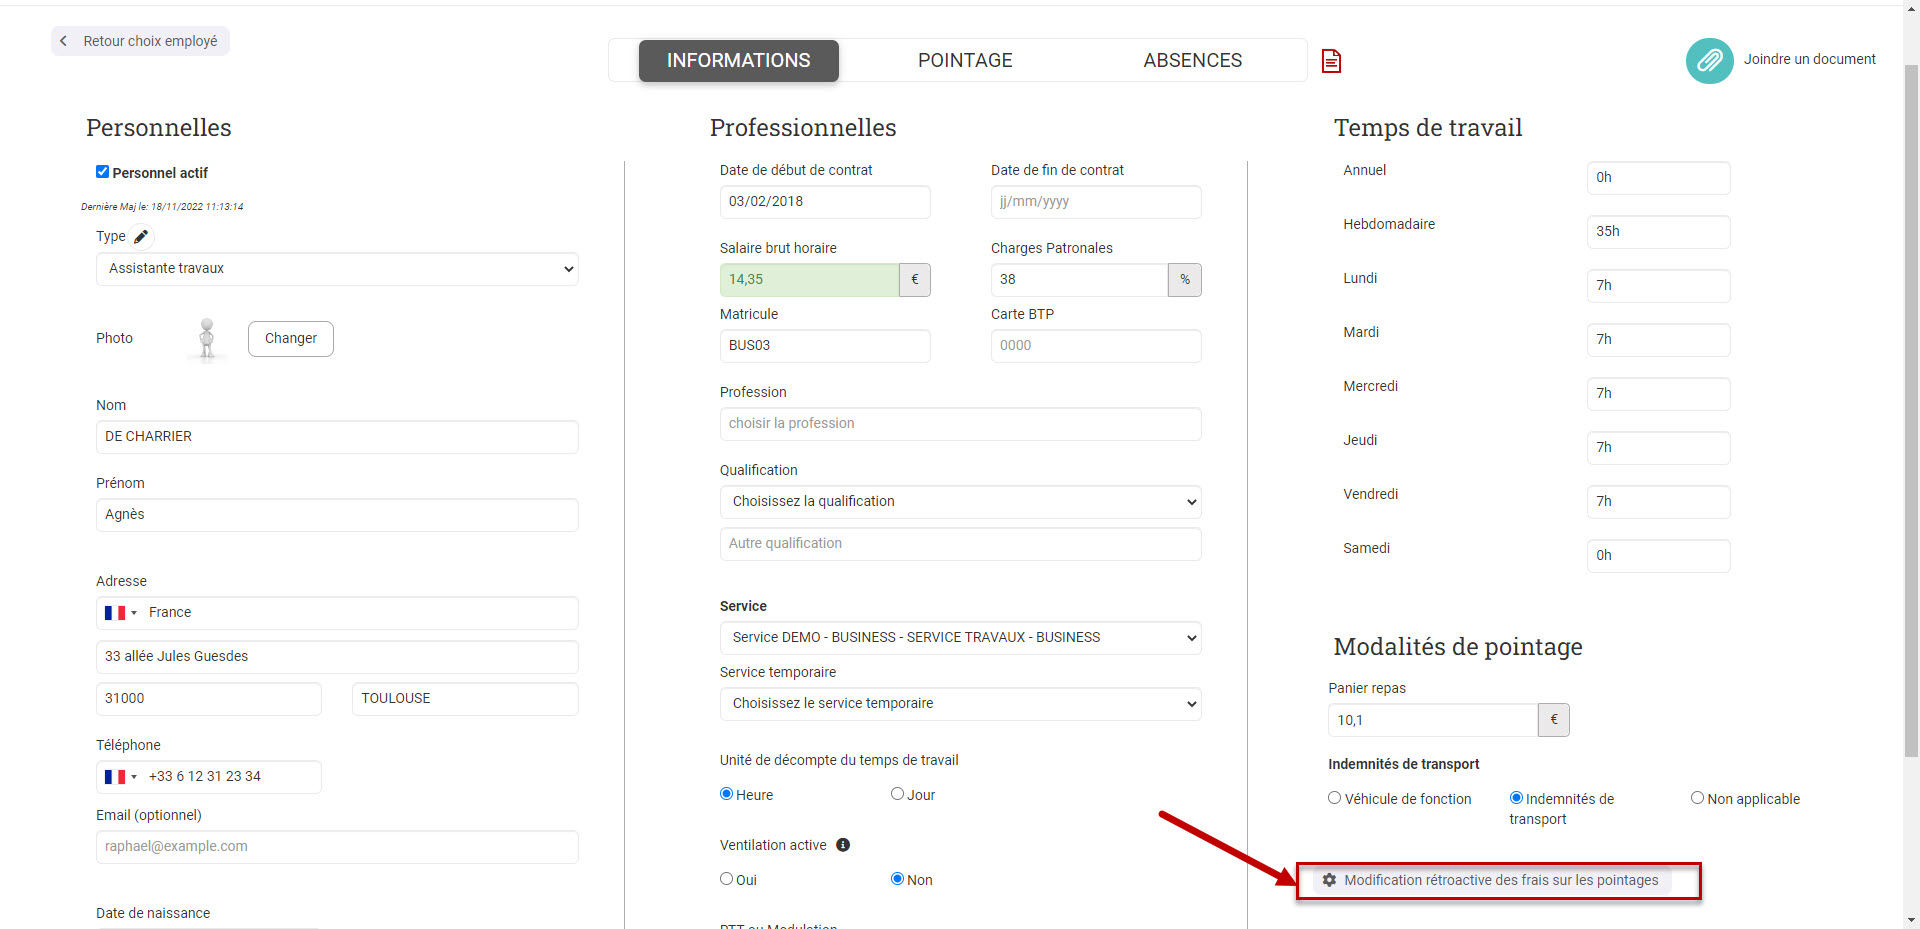The height and width of the screenshot is (929, 1920).
Task: Click the paperclip Joindre un document icon
Action: [1709, 61]
